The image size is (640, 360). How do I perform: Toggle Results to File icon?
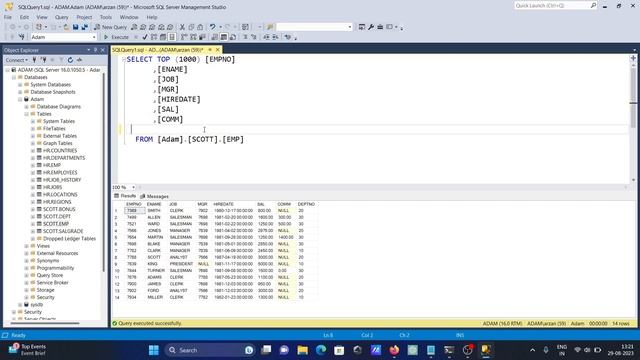[x=233, y=37]
